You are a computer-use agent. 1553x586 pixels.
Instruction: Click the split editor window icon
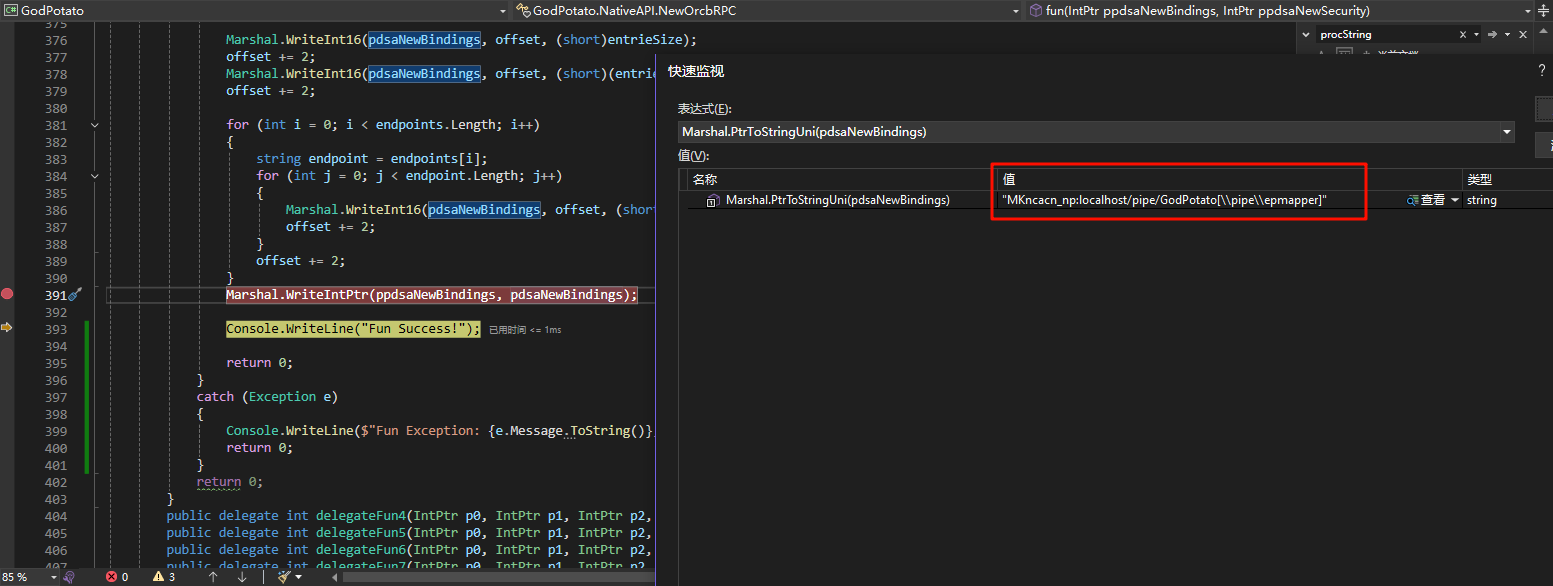[1543, 10]
